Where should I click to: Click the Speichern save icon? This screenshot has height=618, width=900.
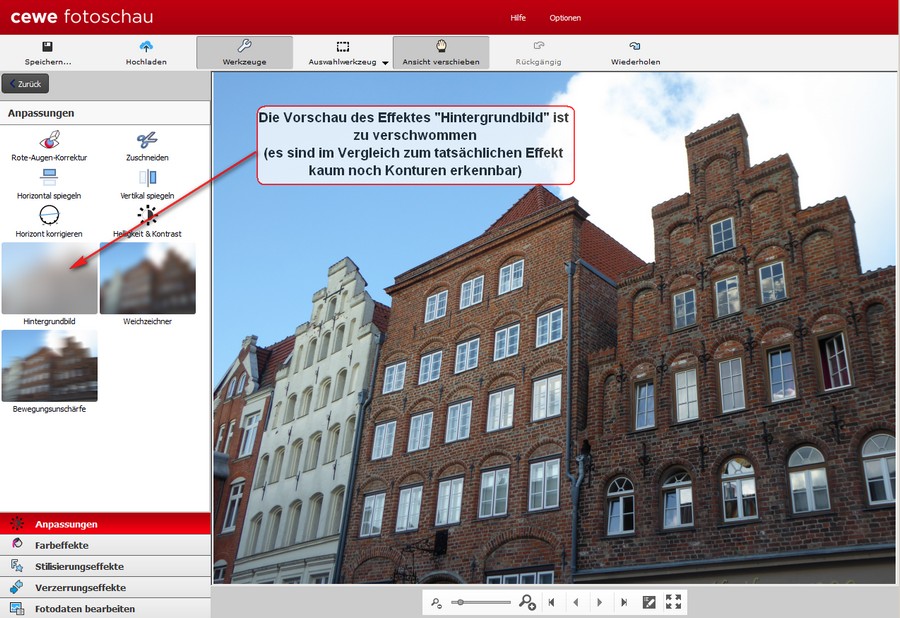point(47,46)
